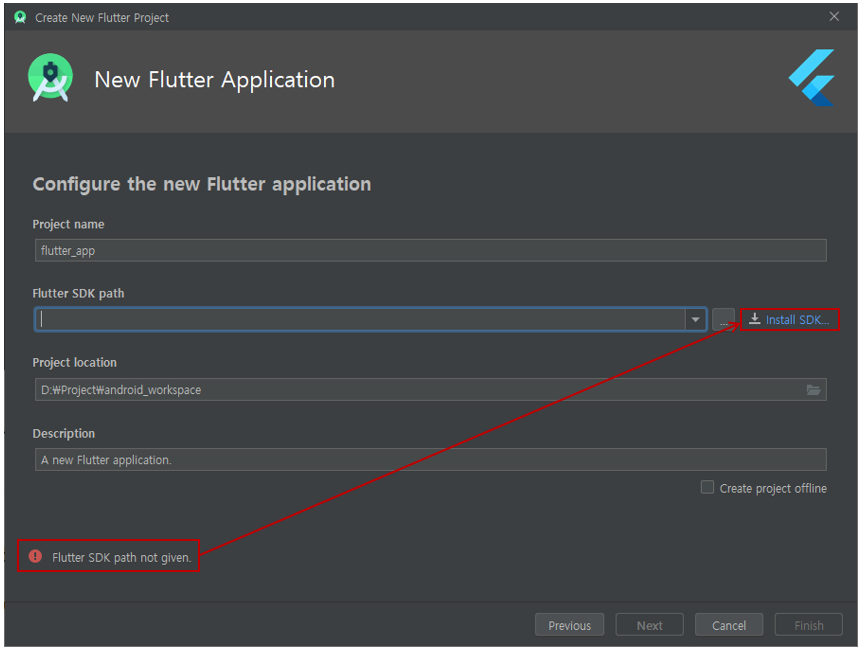Click the 'Project name' label
The height and width of the screenshot is (653, 863).
pos(68,225)
